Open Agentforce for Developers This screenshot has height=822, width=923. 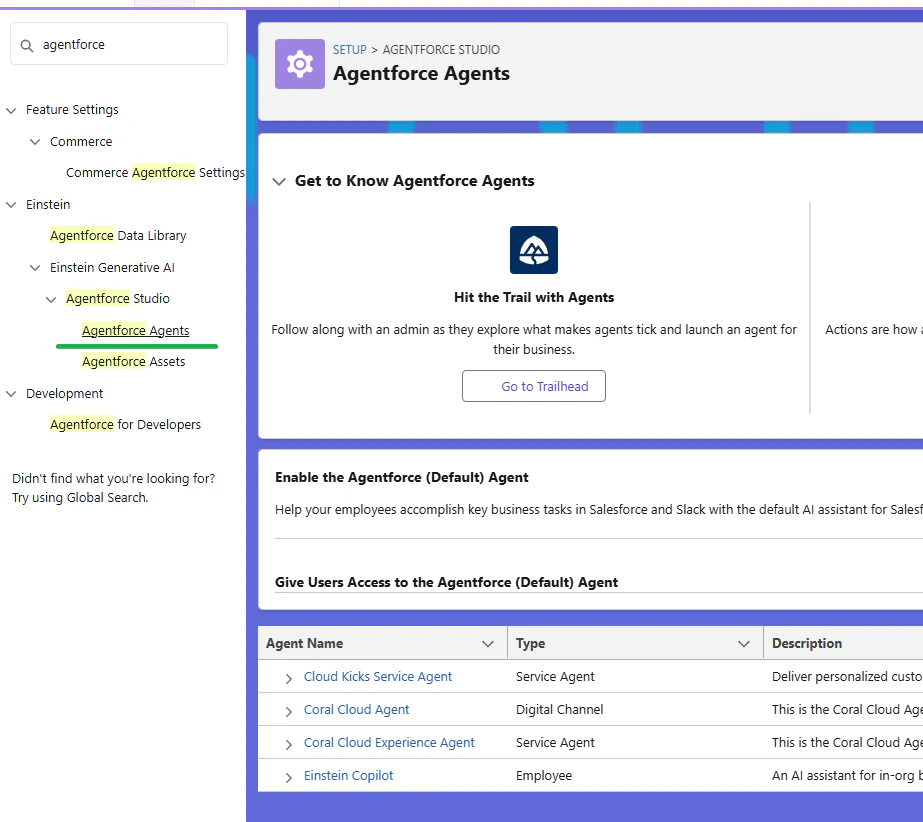[125, 425]
